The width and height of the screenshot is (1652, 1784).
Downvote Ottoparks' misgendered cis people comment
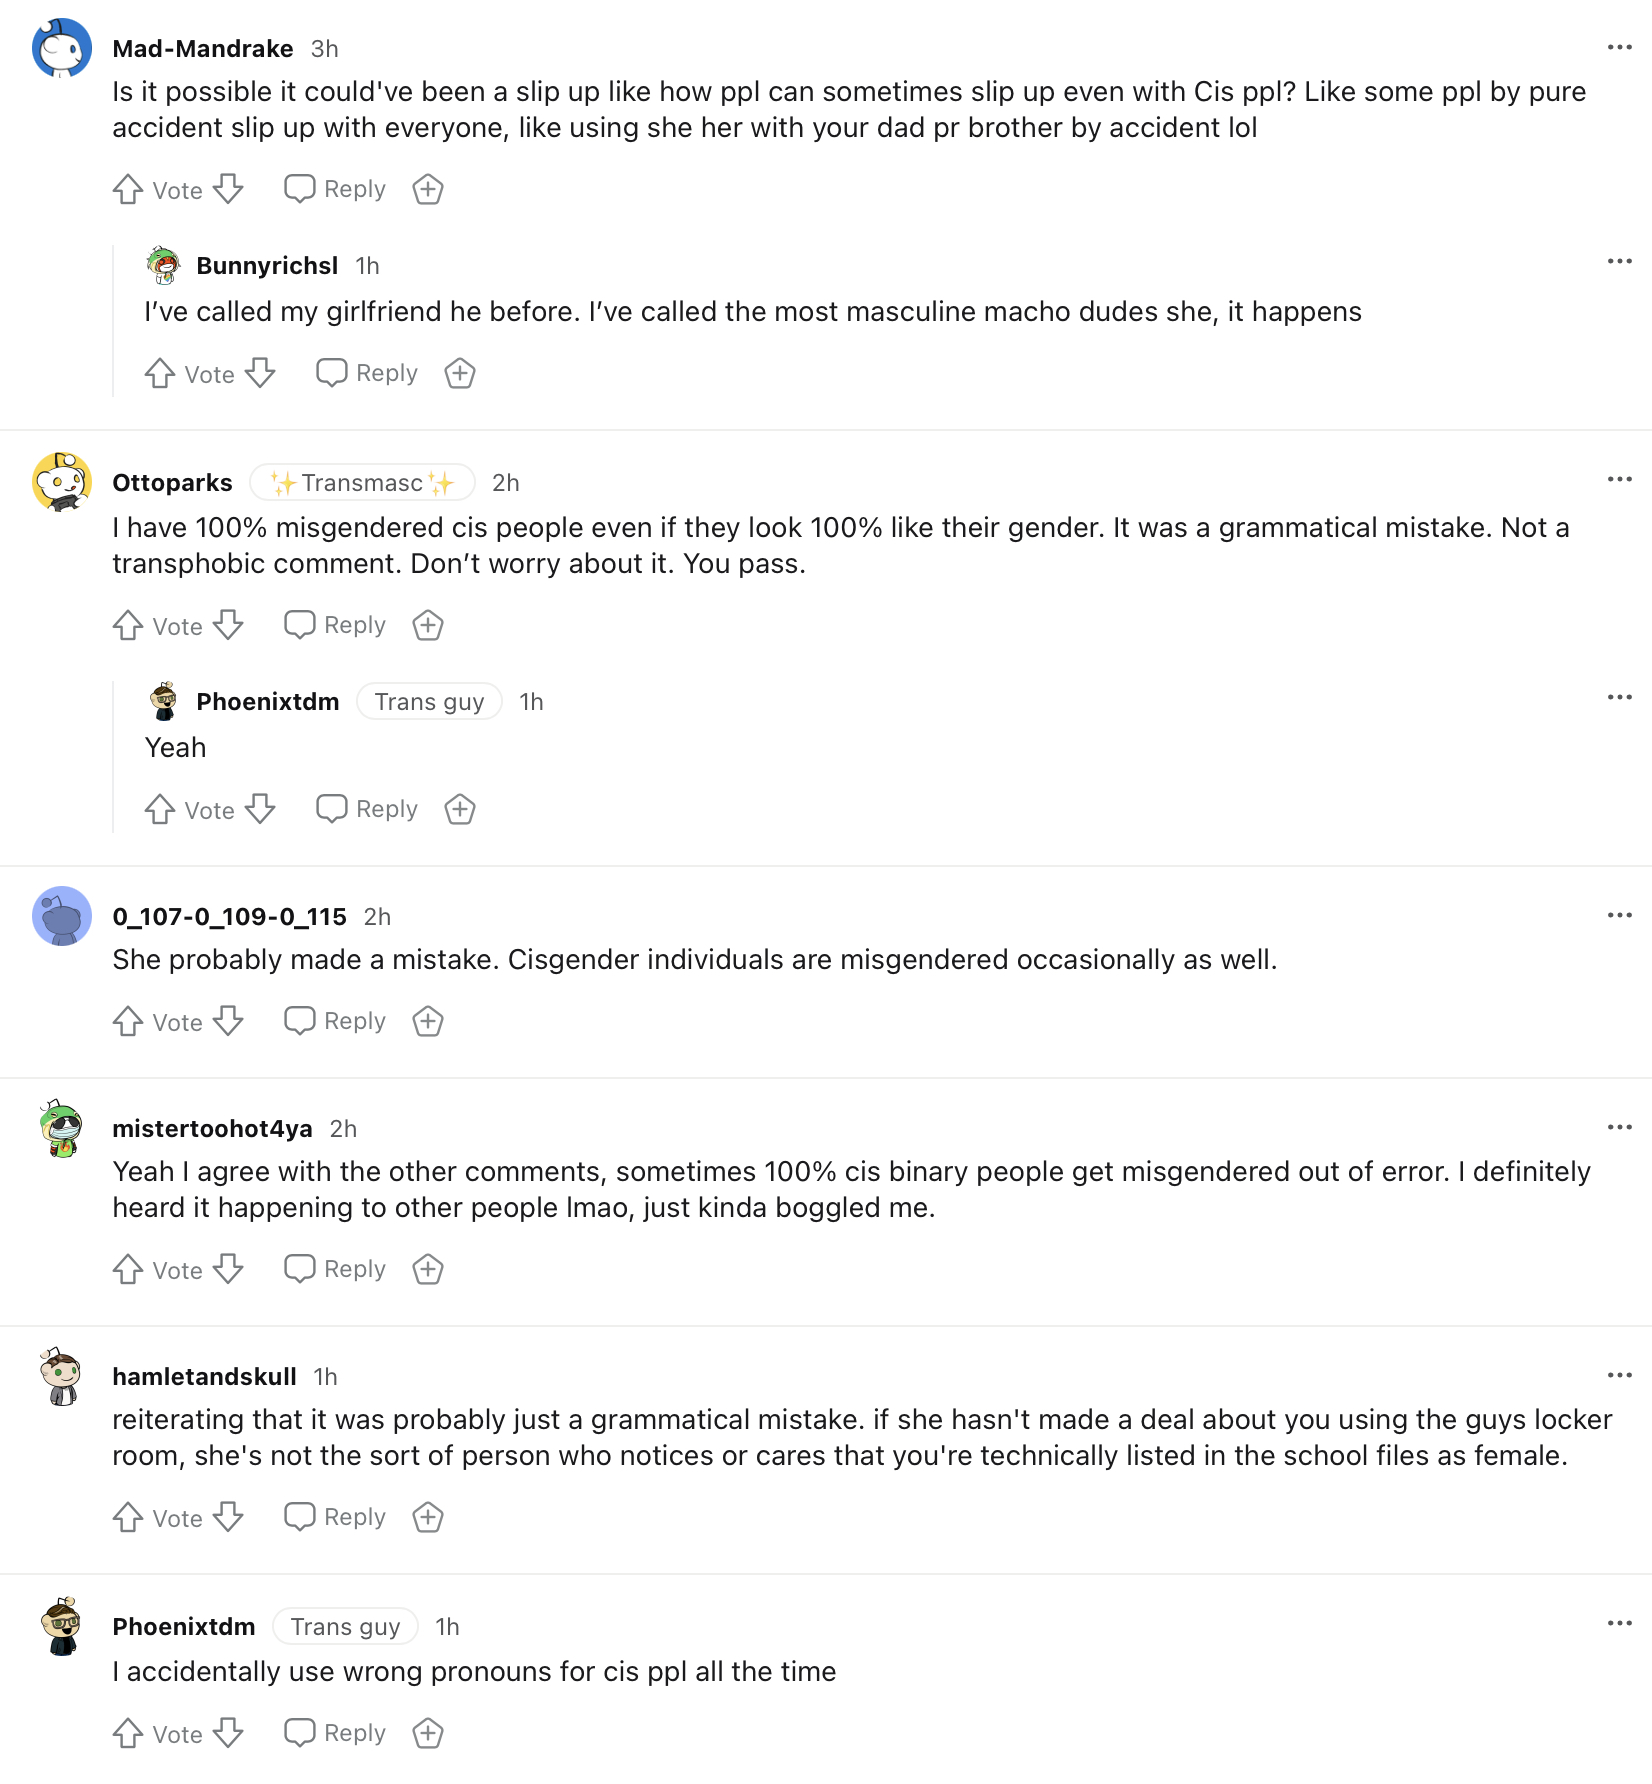229,625
